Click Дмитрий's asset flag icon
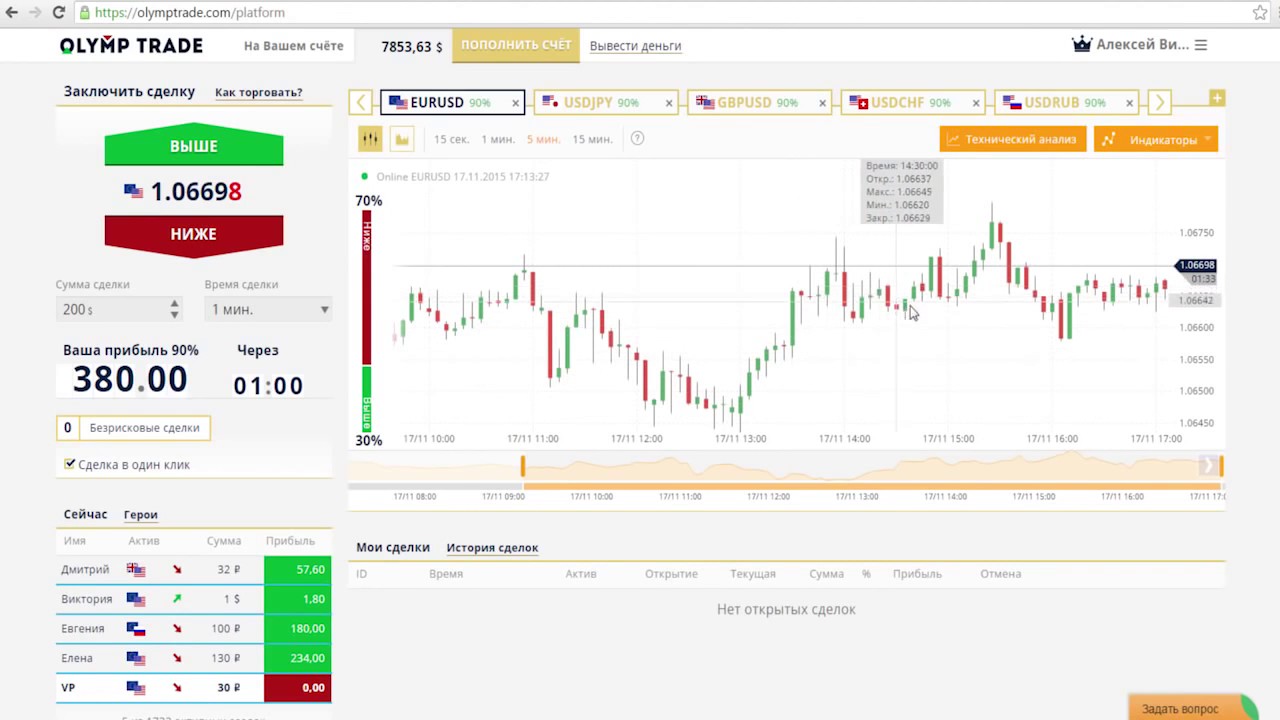Screen dimensions: 1280x720 (x=136, y=570)
